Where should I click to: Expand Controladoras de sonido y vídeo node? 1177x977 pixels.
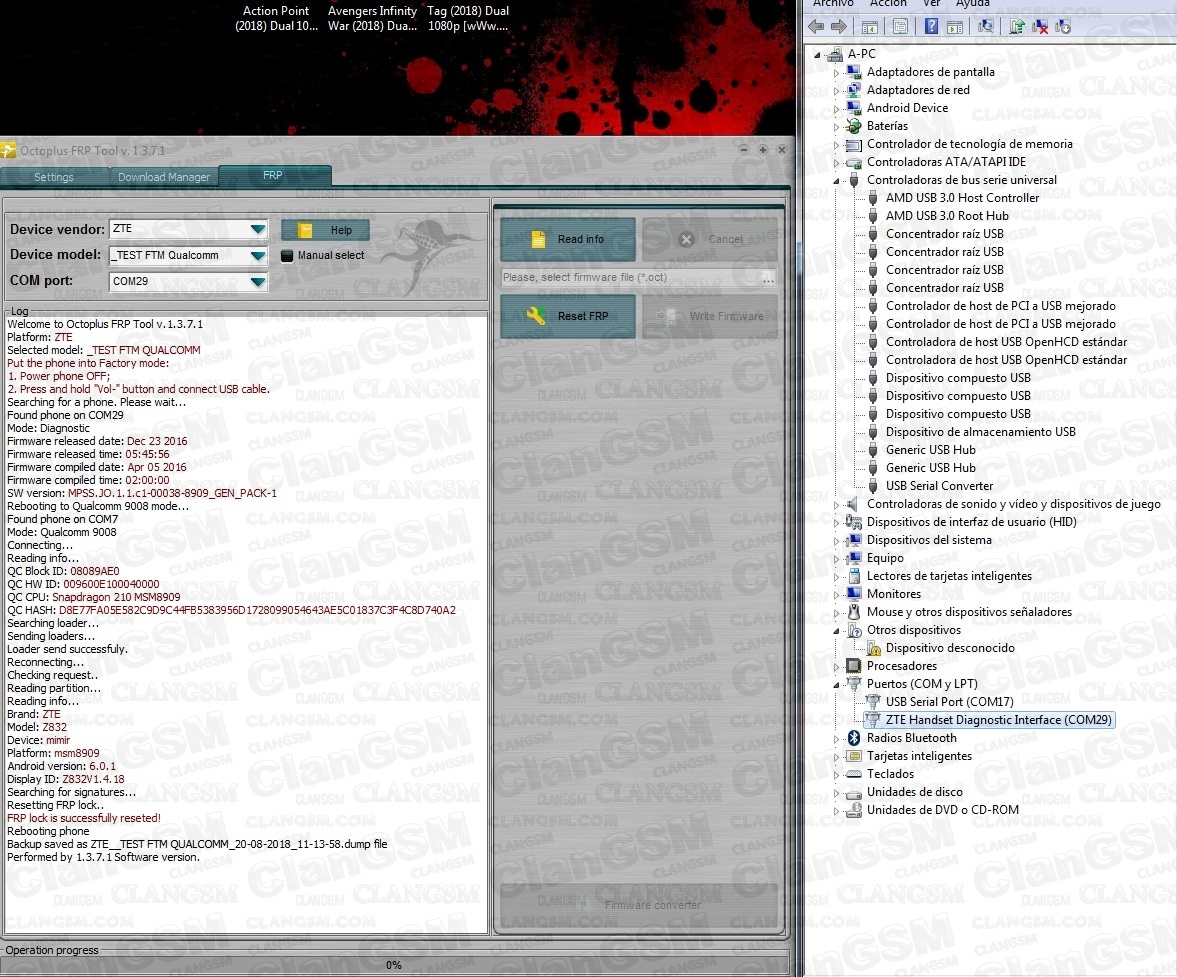(x=836, y=505)
